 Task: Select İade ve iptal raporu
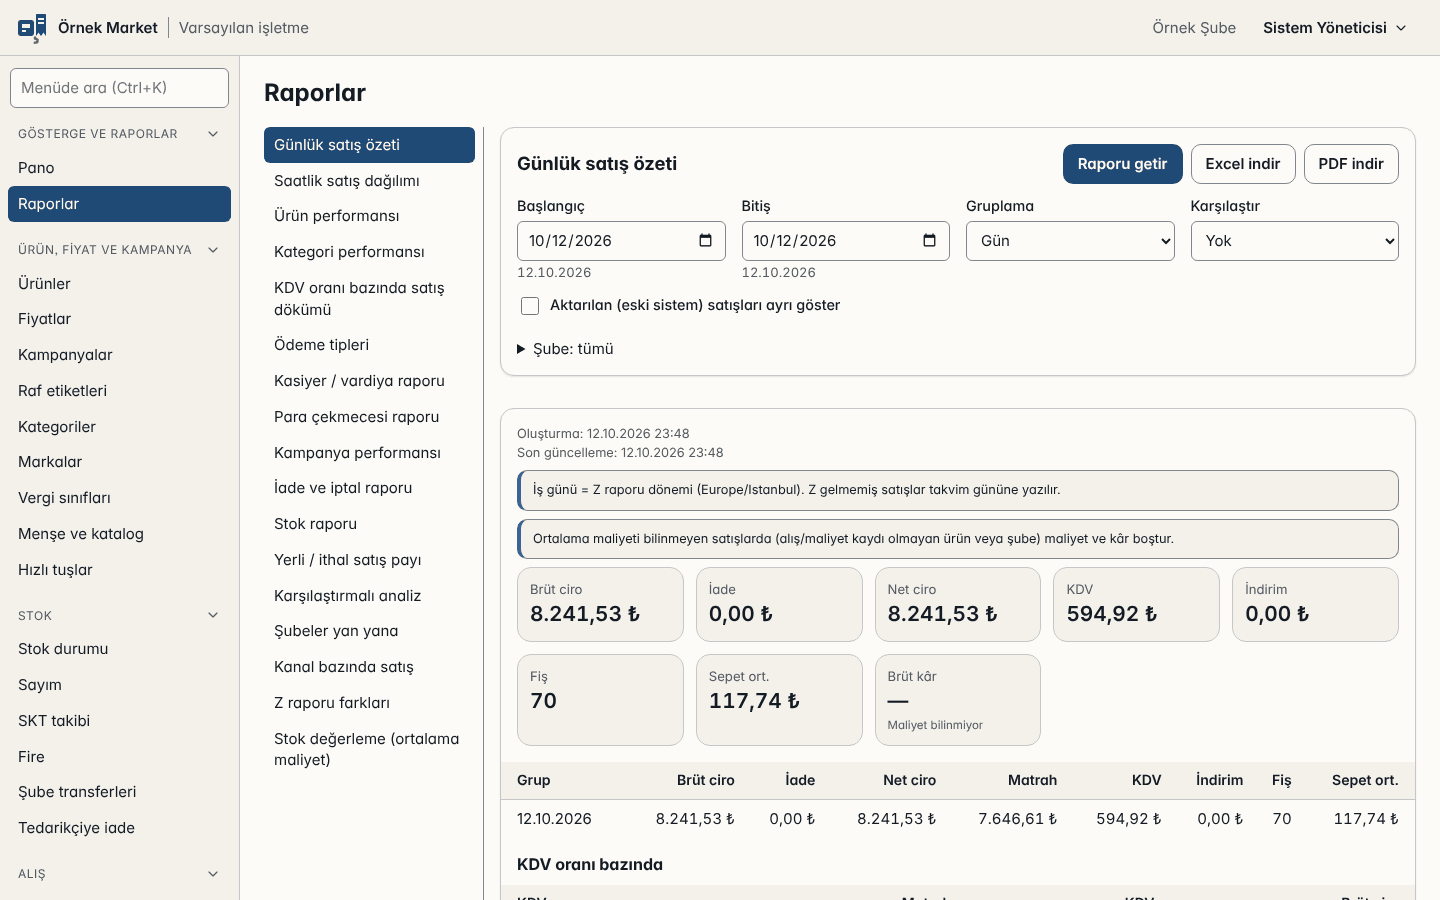(x=369, y=488)
